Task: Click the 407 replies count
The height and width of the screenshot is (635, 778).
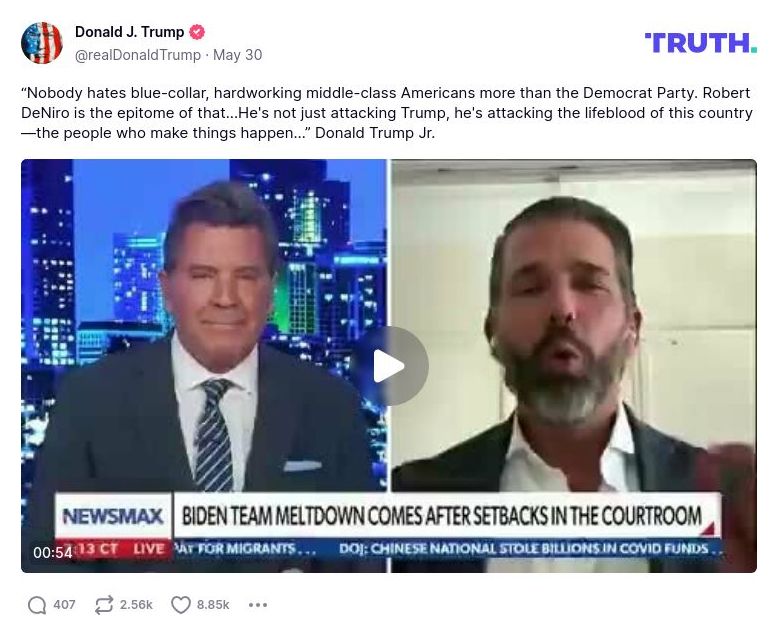Action: [x=65, y=605]
